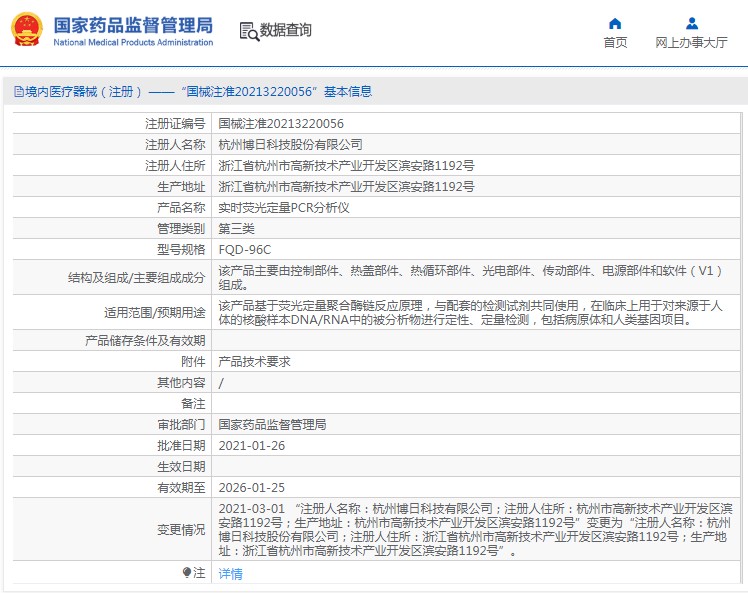This screenshot has height=593, width=748.
Task: Select 杭州博日科技股份有限公司 registrant name
Action: click(x=290, y=145)
